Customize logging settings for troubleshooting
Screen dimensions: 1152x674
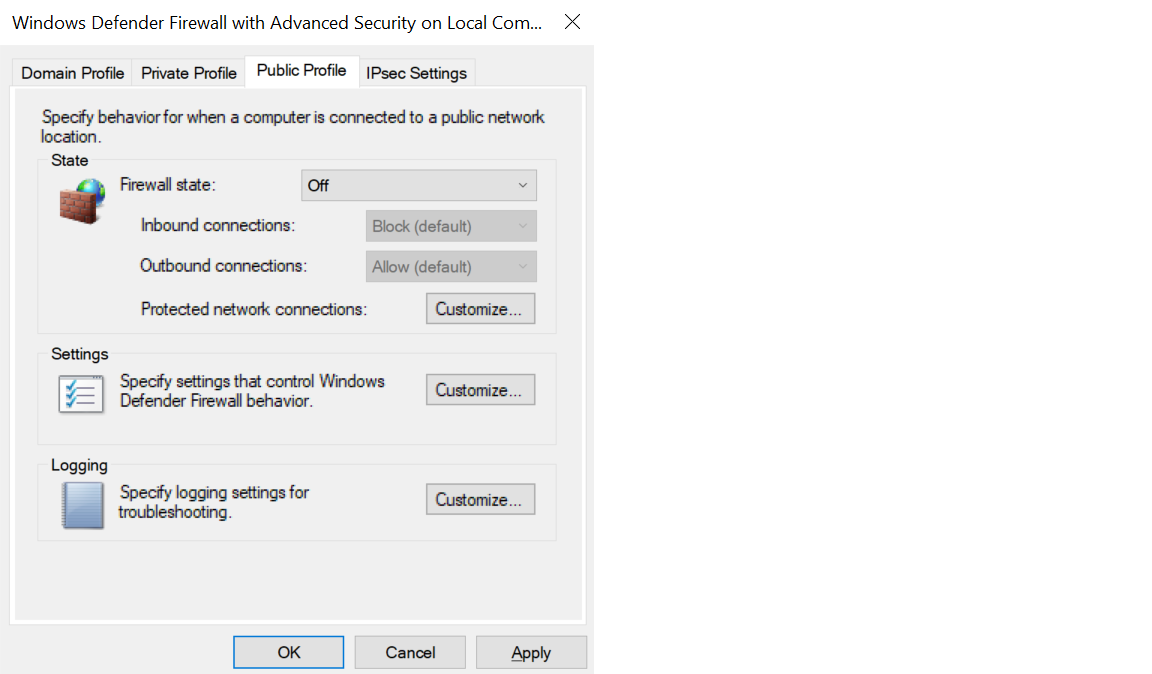[x=480, y=499]
